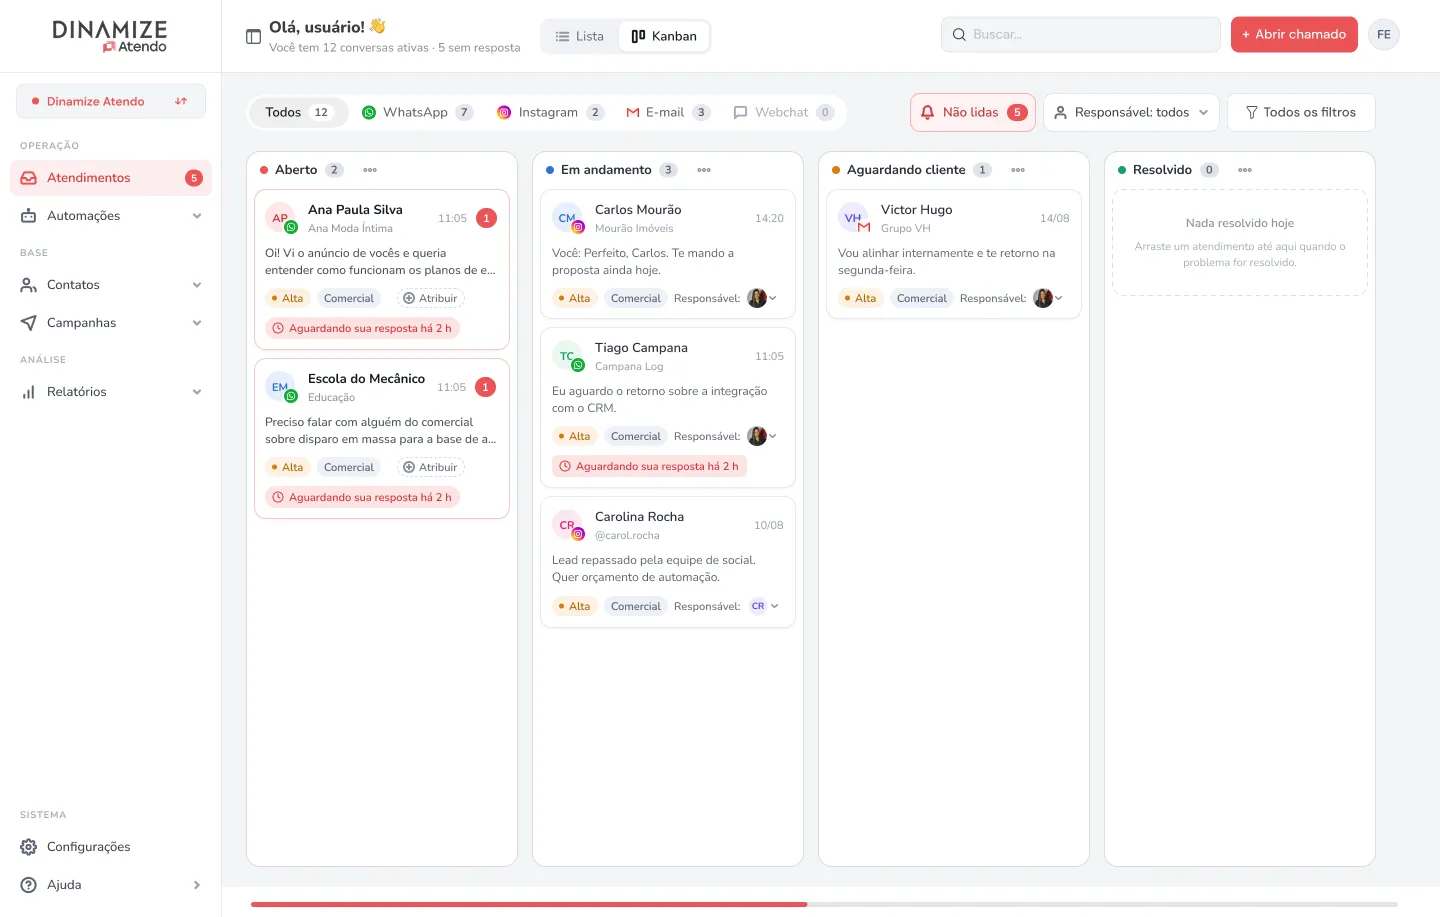Click the Automações robot icon

pos(29,216)
